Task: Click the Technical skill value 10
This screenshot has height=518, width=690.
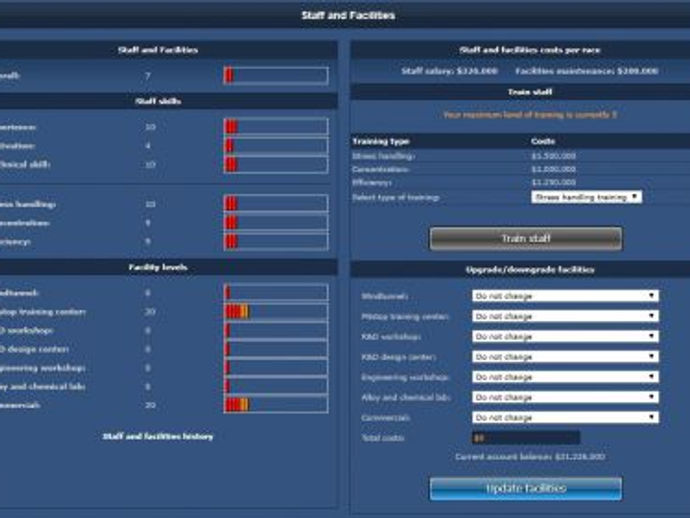Action: coord(150,165)
